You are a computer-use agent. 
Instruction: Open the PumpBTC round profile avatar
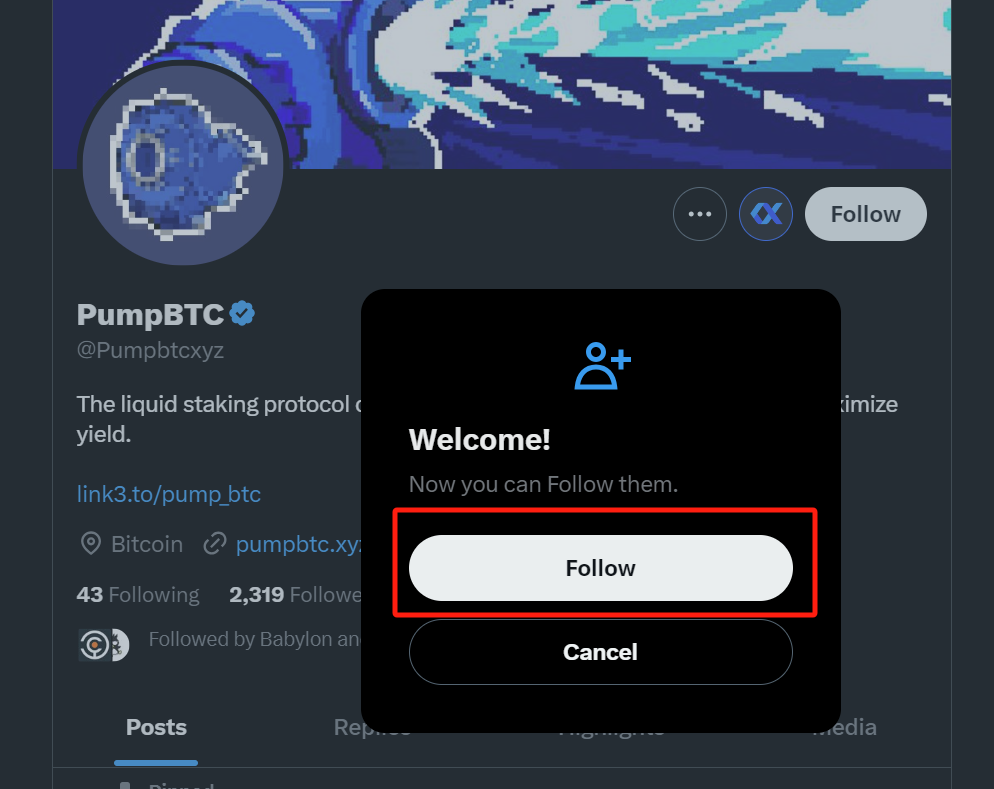point(183,165)
